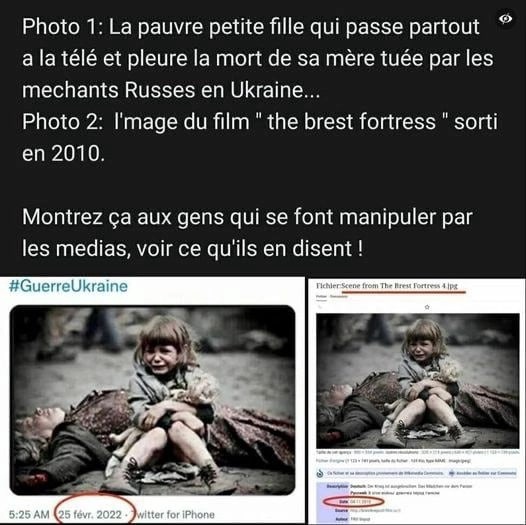The height and width of the screenshot is (525, 526).
Task: Open the Twitter for iPhone source link
Action: 173,514
